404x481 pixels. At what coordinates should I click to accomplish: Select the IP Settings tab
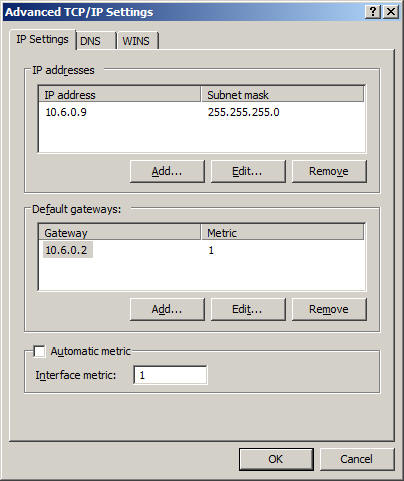coord(42,39)
